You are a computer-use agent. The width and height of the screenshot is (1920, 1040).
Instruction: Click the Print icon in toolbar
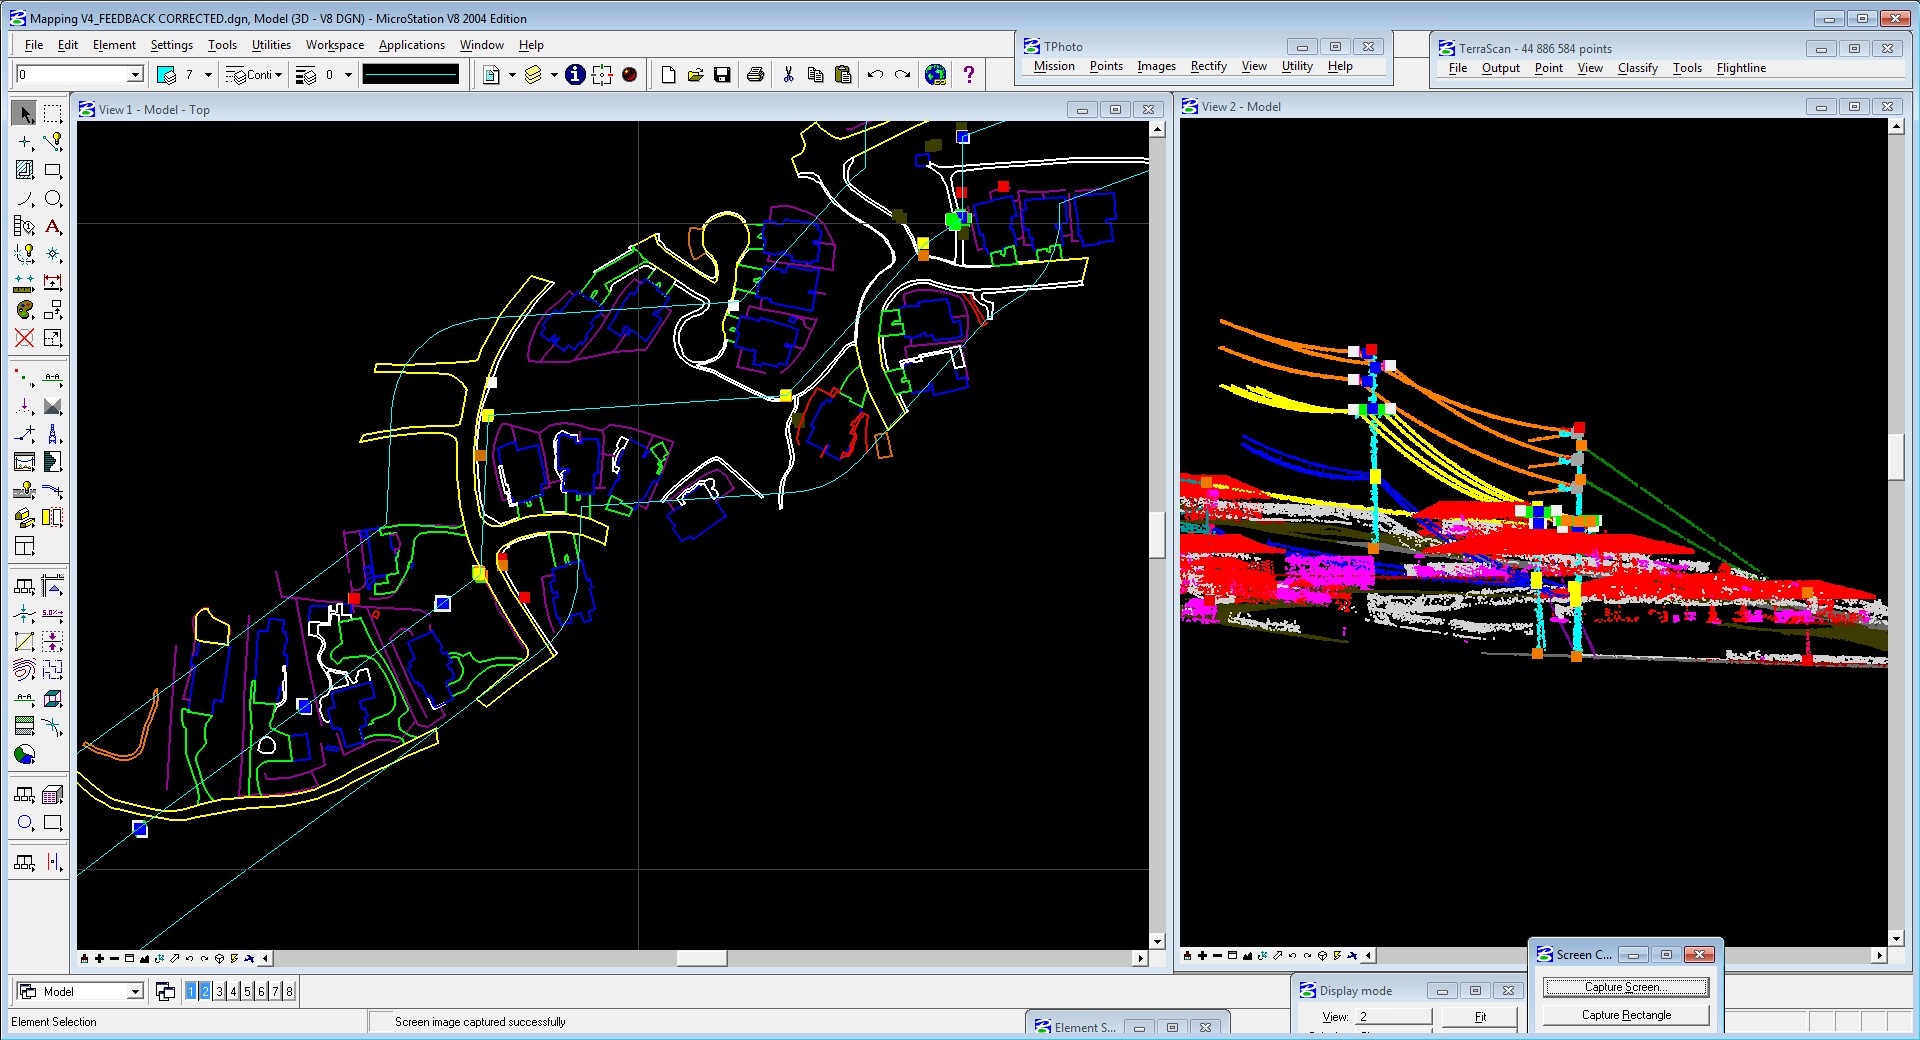(756, 75)
